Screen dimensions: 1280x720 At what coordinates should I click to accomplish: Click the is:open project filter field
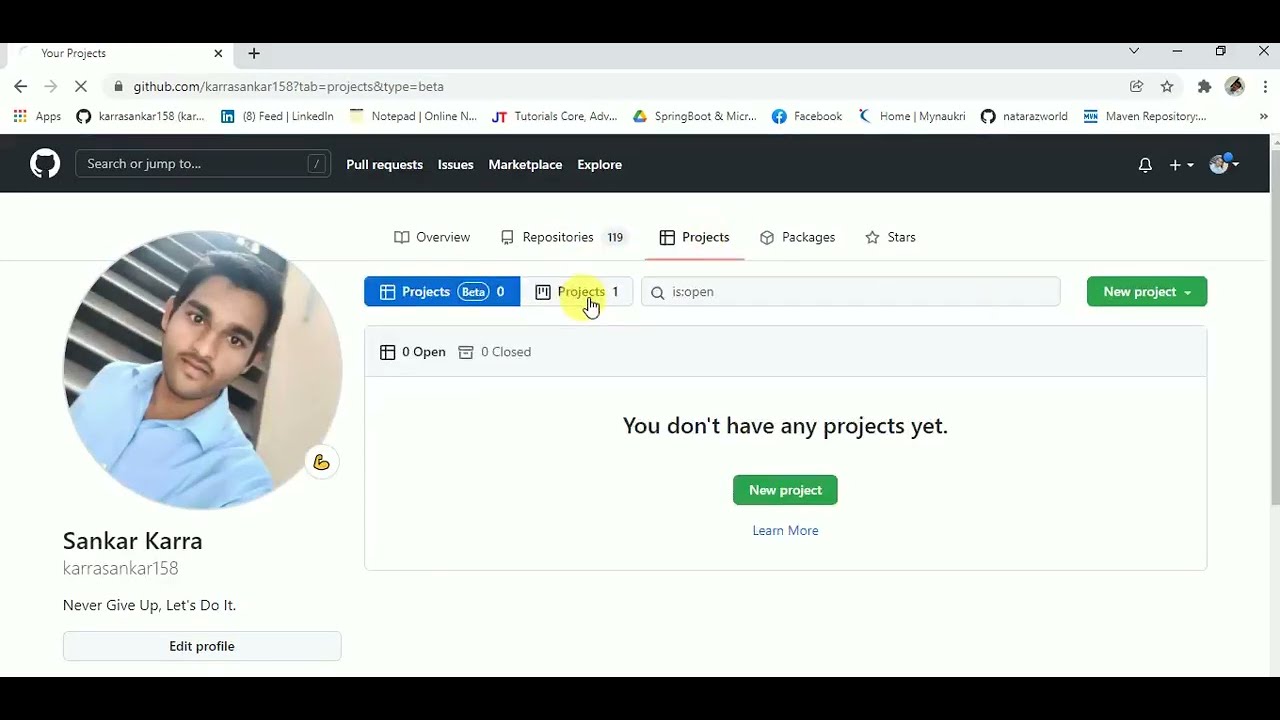point(850,292)
